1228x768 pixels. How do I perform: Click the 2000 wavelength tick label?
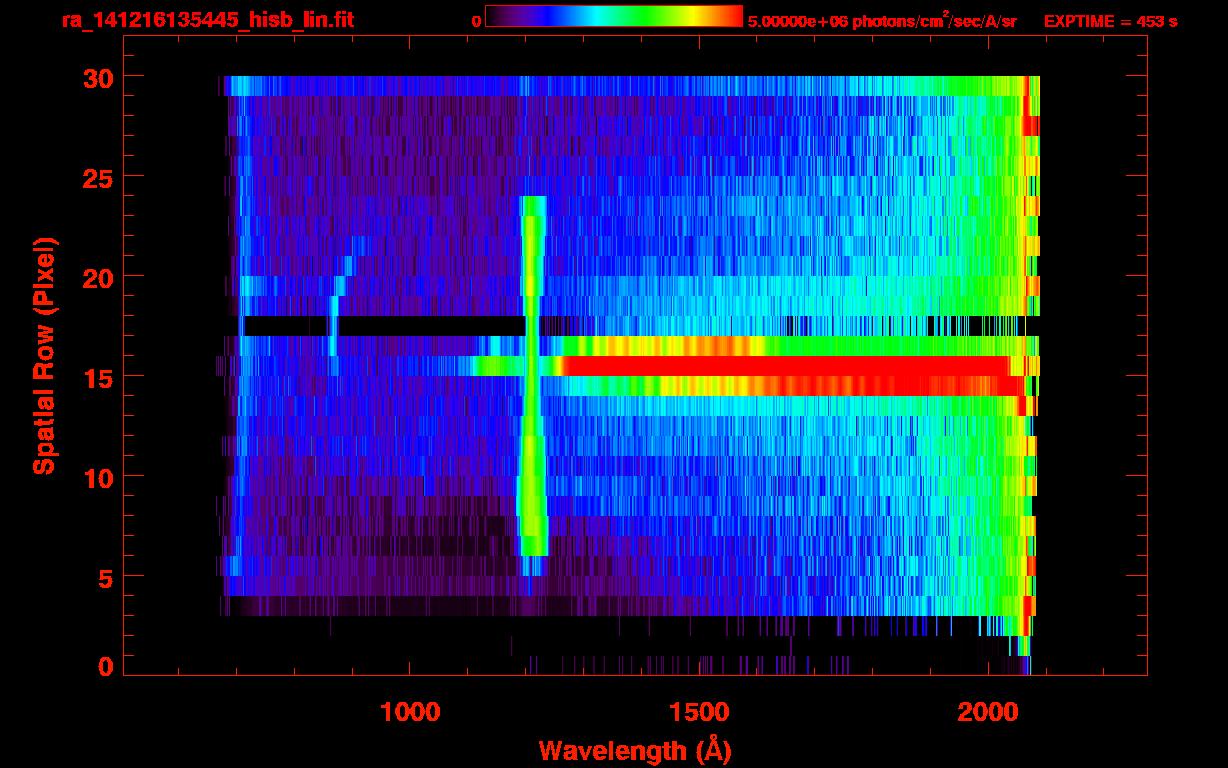point(988,712)
